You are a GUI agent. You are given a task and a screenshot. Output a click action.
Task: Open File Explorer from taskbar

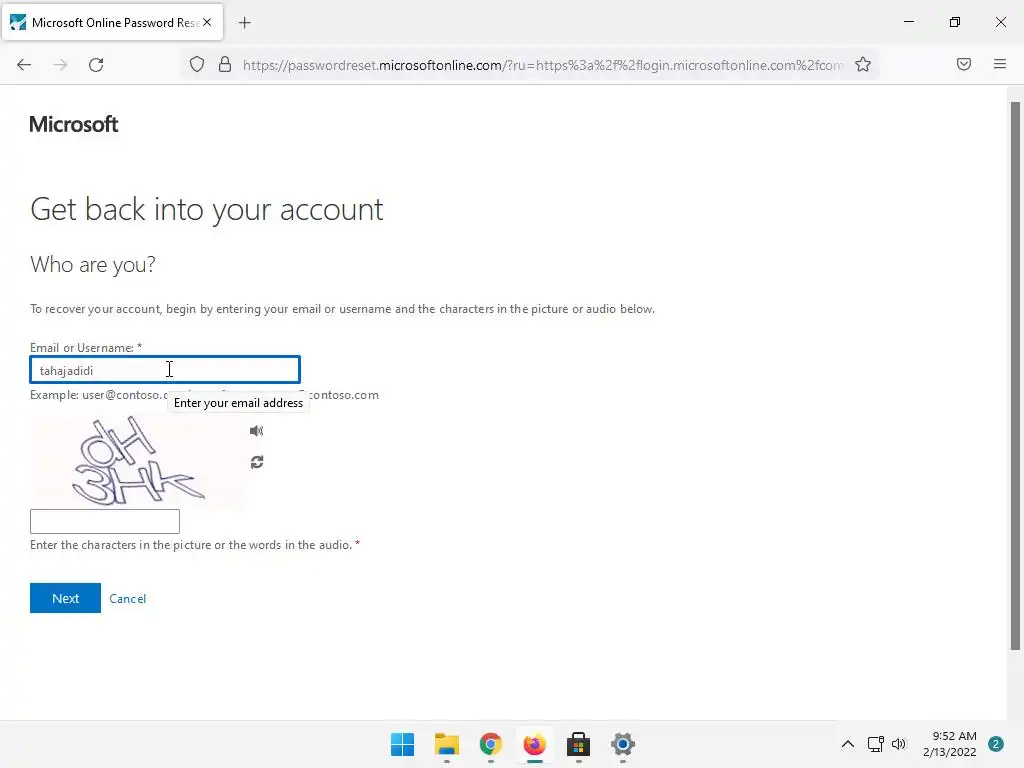pyautogui.click(x=447, y=744)
